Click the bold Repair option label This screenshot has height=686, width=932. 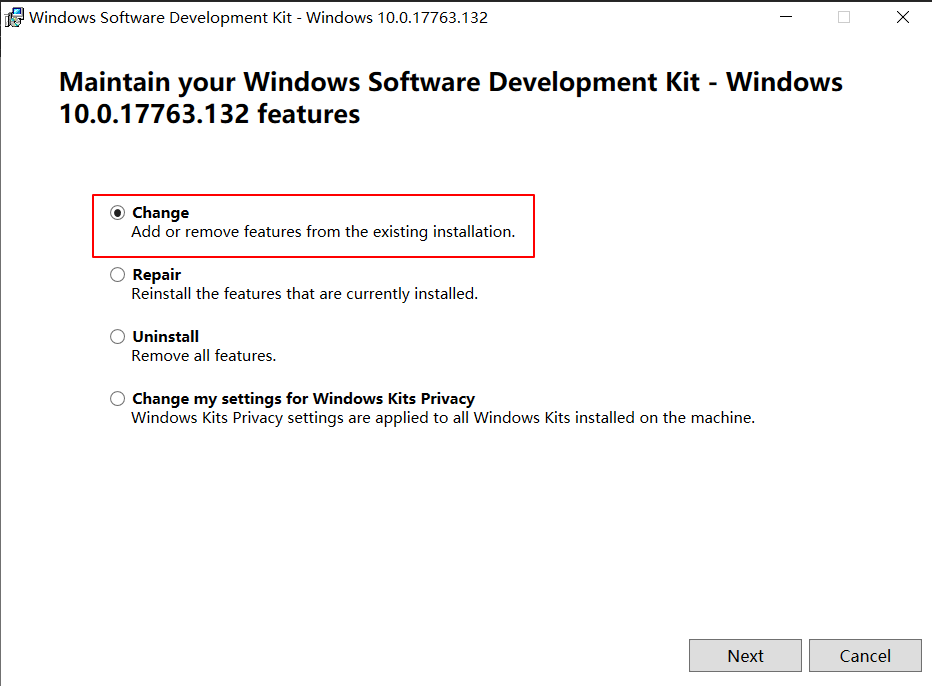(156, 275)
